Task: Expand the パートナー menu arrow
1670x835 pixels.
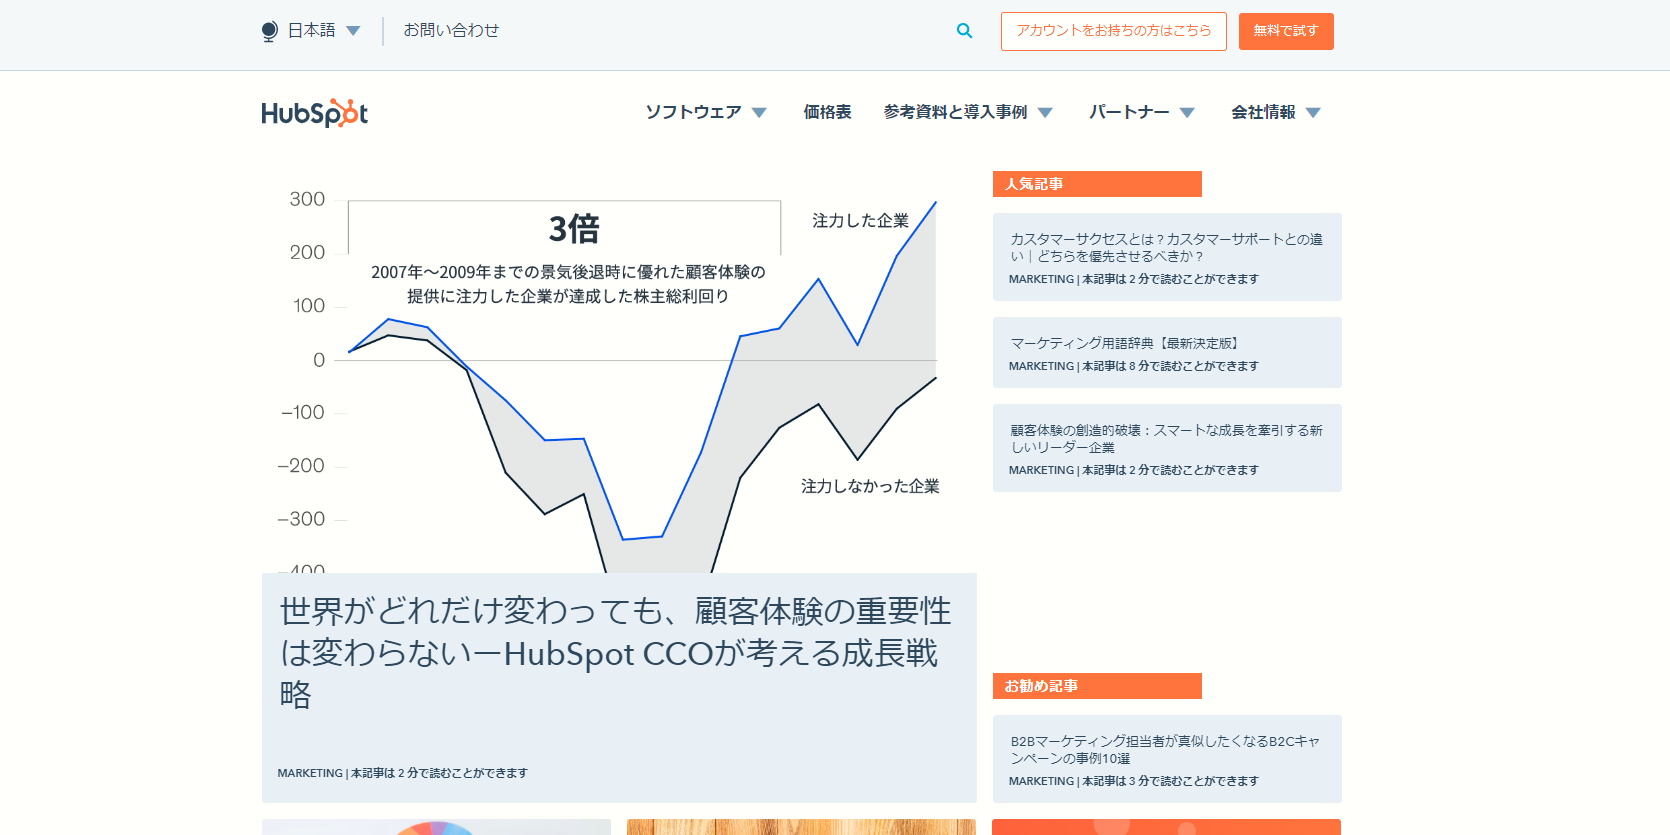Action: click(x=1187, y=113)
